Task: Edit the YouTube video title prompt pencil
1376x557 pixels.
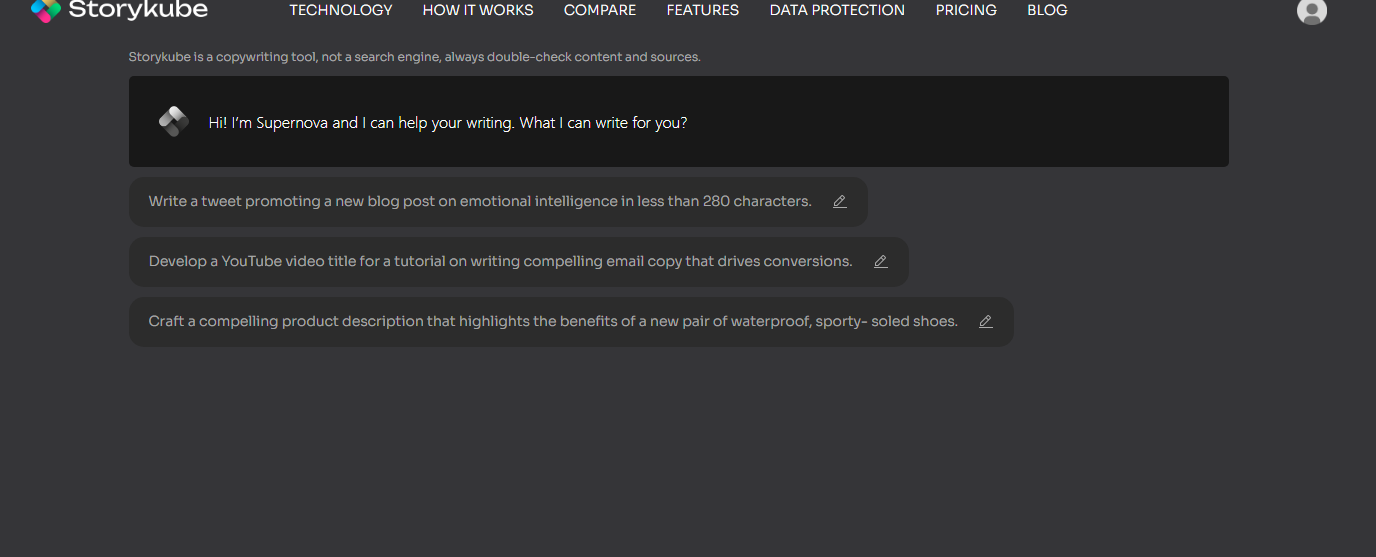Action: click(881, 262)
